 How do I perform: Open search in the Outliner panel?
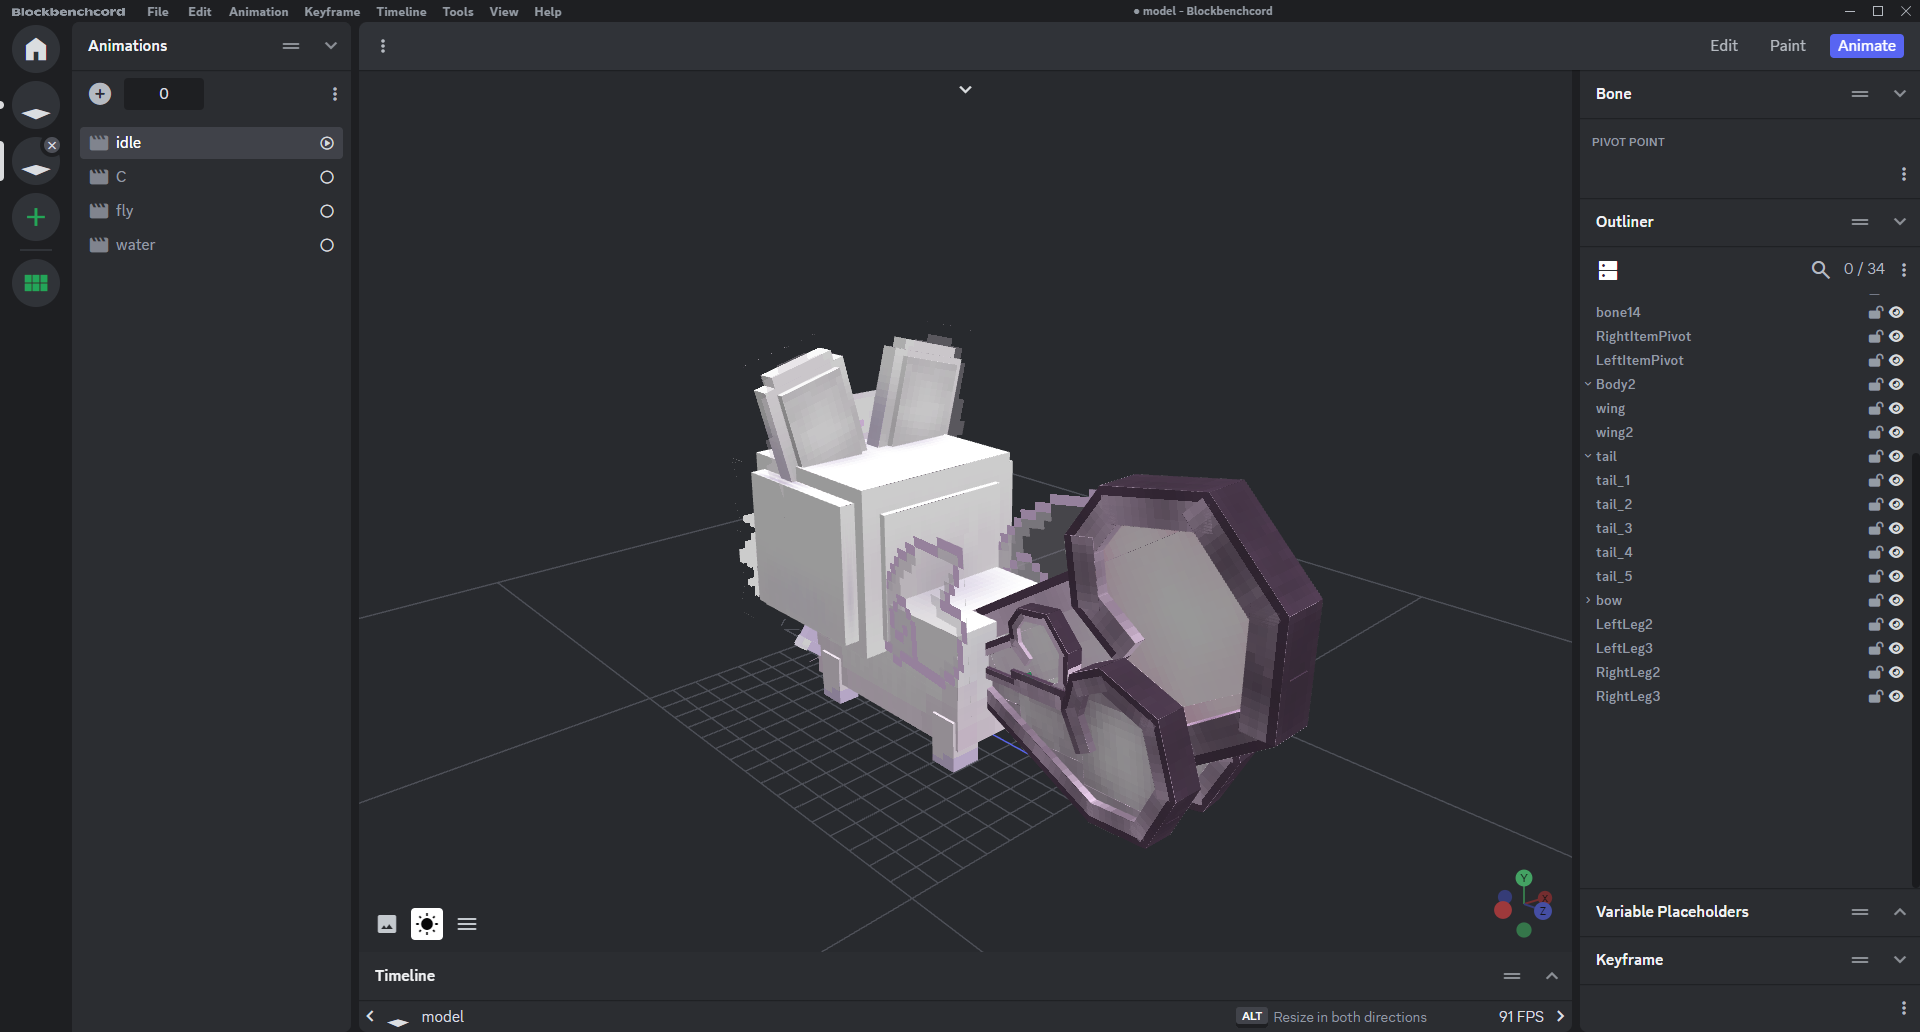pos(1820,269)
